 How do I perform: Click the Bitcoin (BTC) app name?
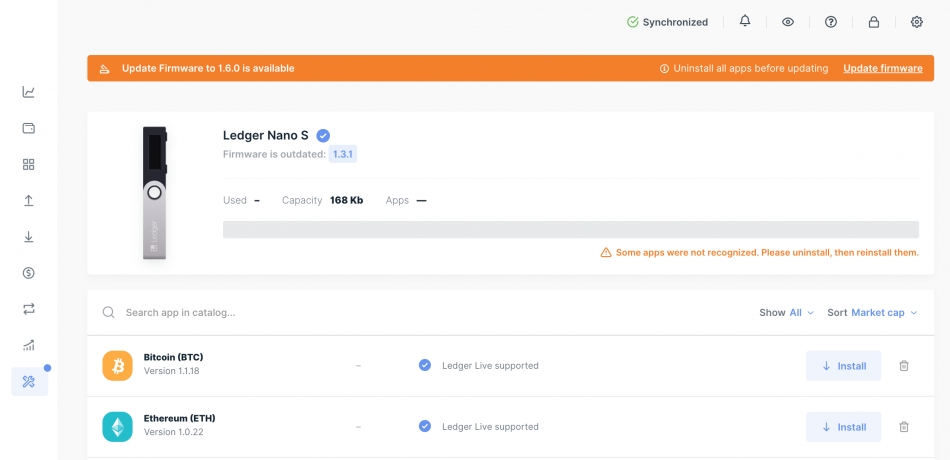173,357
